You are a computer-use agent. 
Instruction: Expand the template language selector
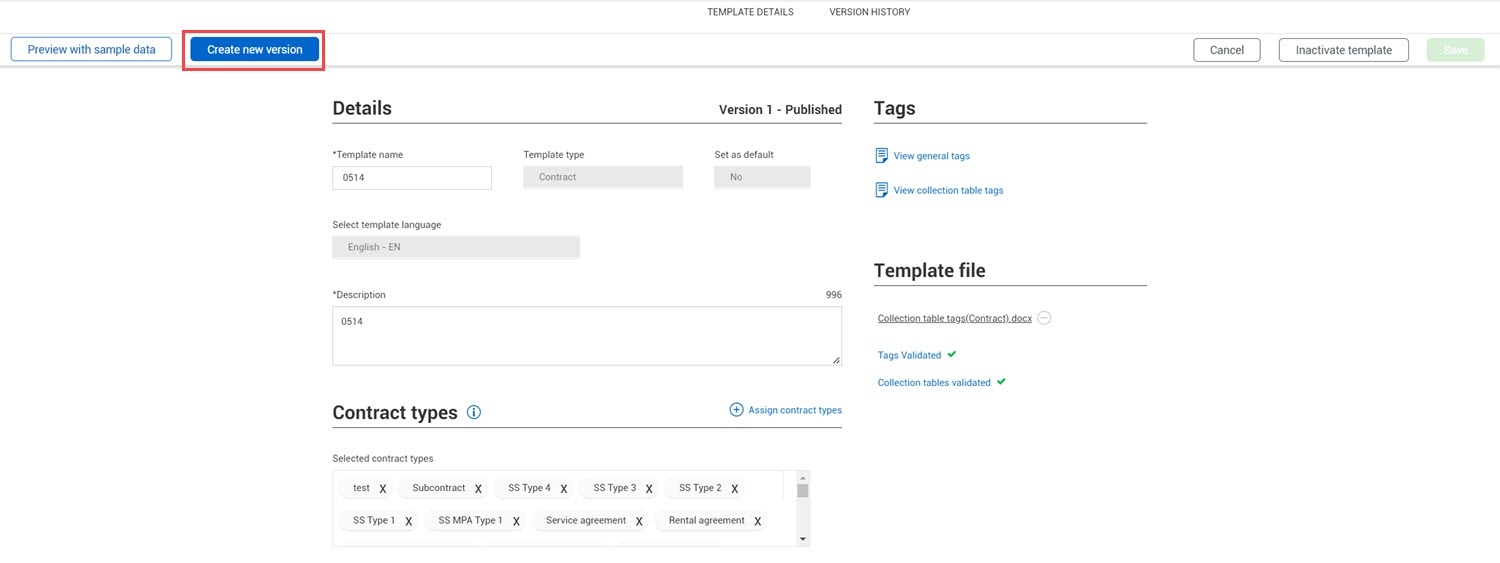(455, 247)
